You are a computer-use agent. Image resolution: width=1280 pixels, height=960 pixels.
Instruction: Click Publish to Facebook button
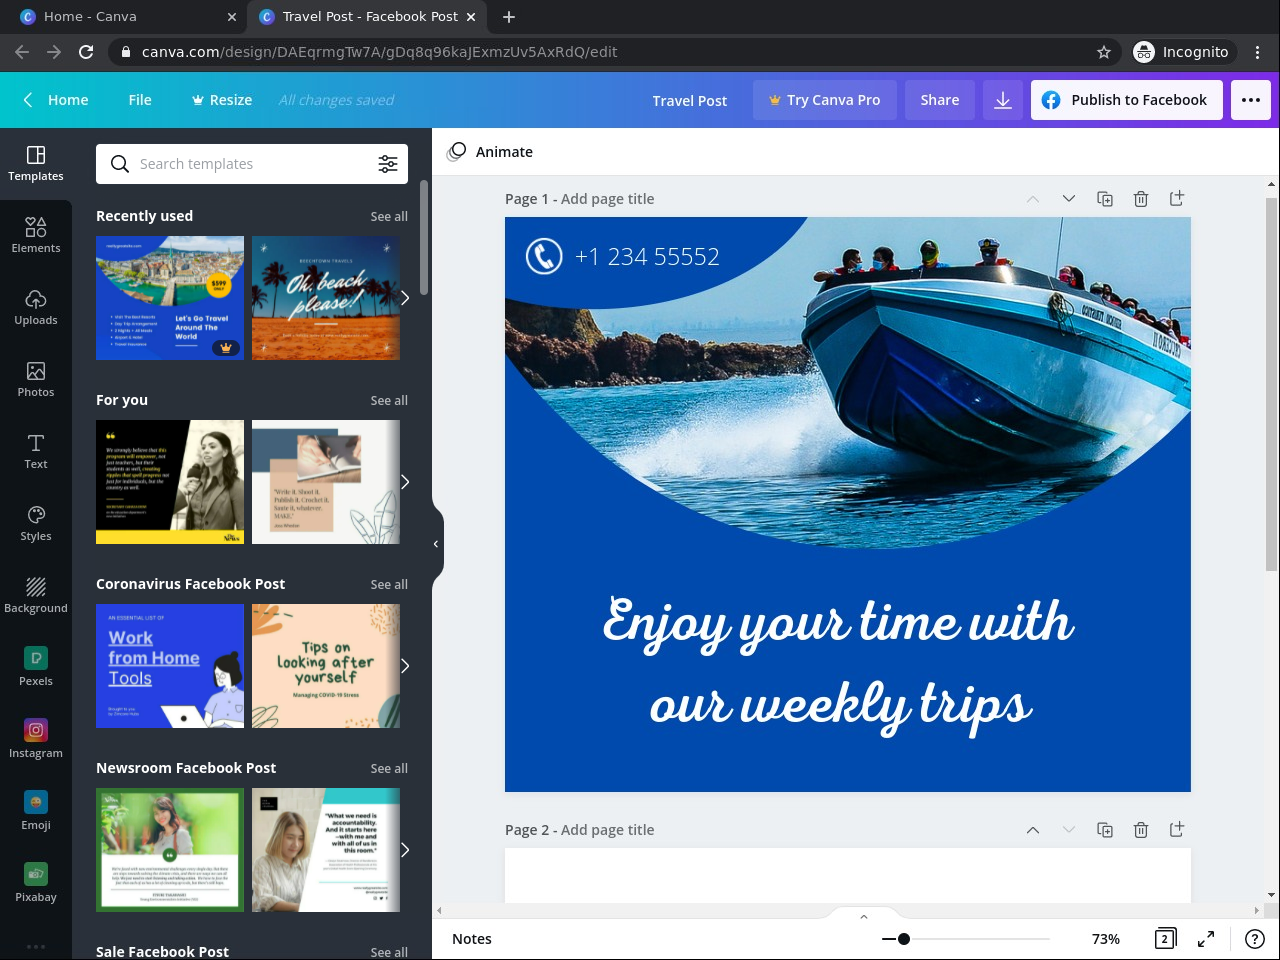coord(1127,100)
